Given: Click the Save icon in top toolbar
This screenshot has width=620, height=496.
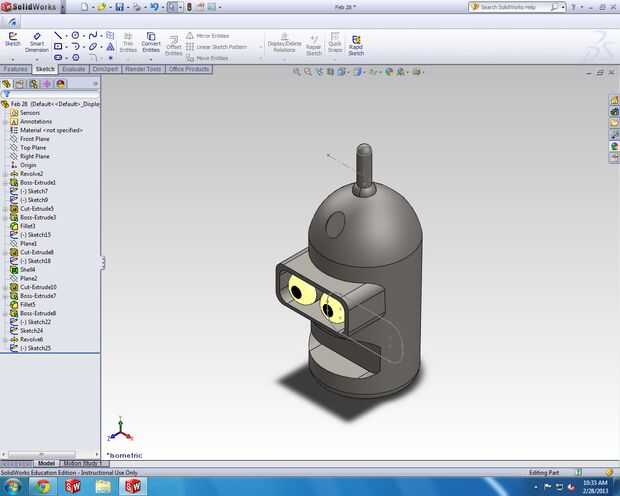Looking at the screenshot, I should [119, 7].
